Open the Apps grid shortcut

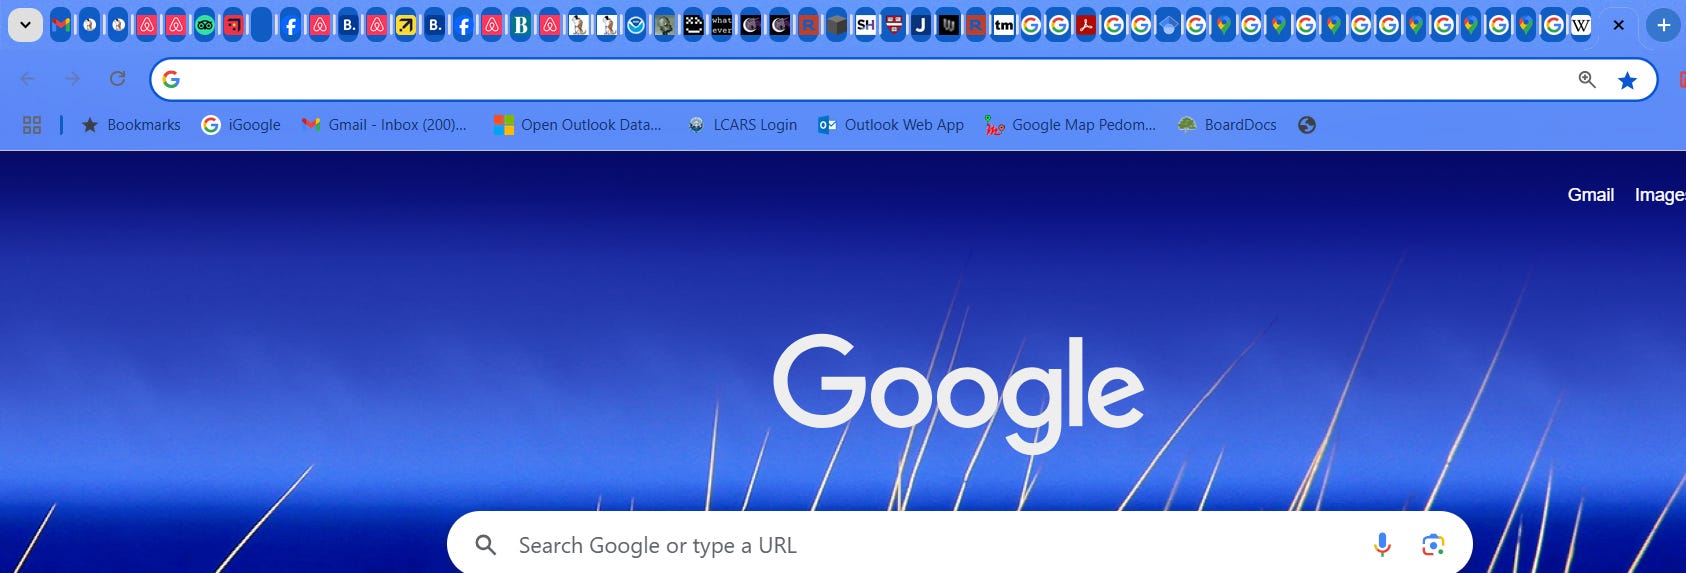32,125
